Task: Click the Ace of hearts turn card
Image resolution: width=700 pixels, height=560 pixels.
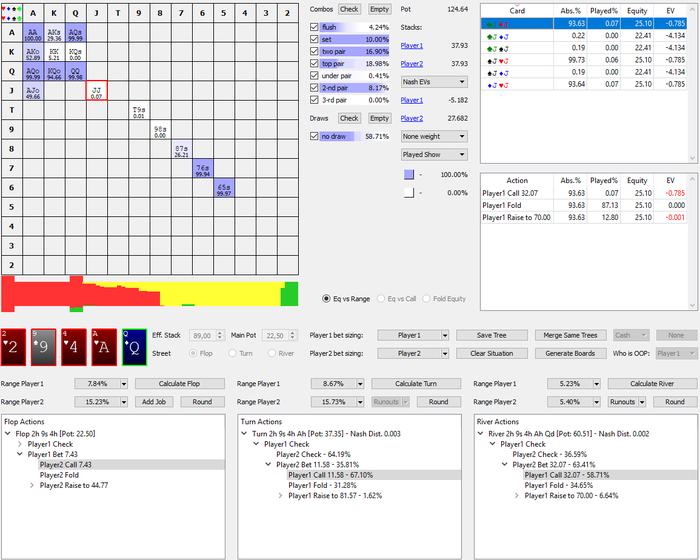Action: click(104, 347)
